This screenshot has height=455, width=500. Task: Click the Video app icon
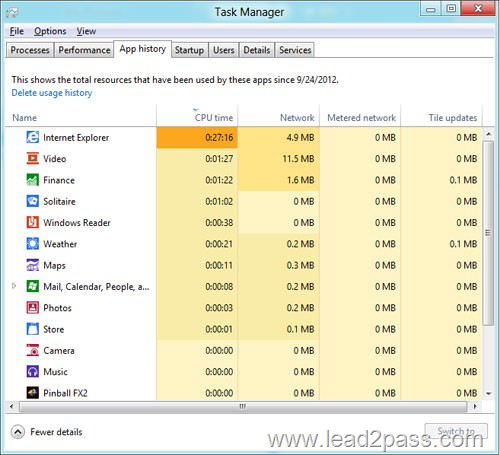pyautogui.click(x=32, y=159)
